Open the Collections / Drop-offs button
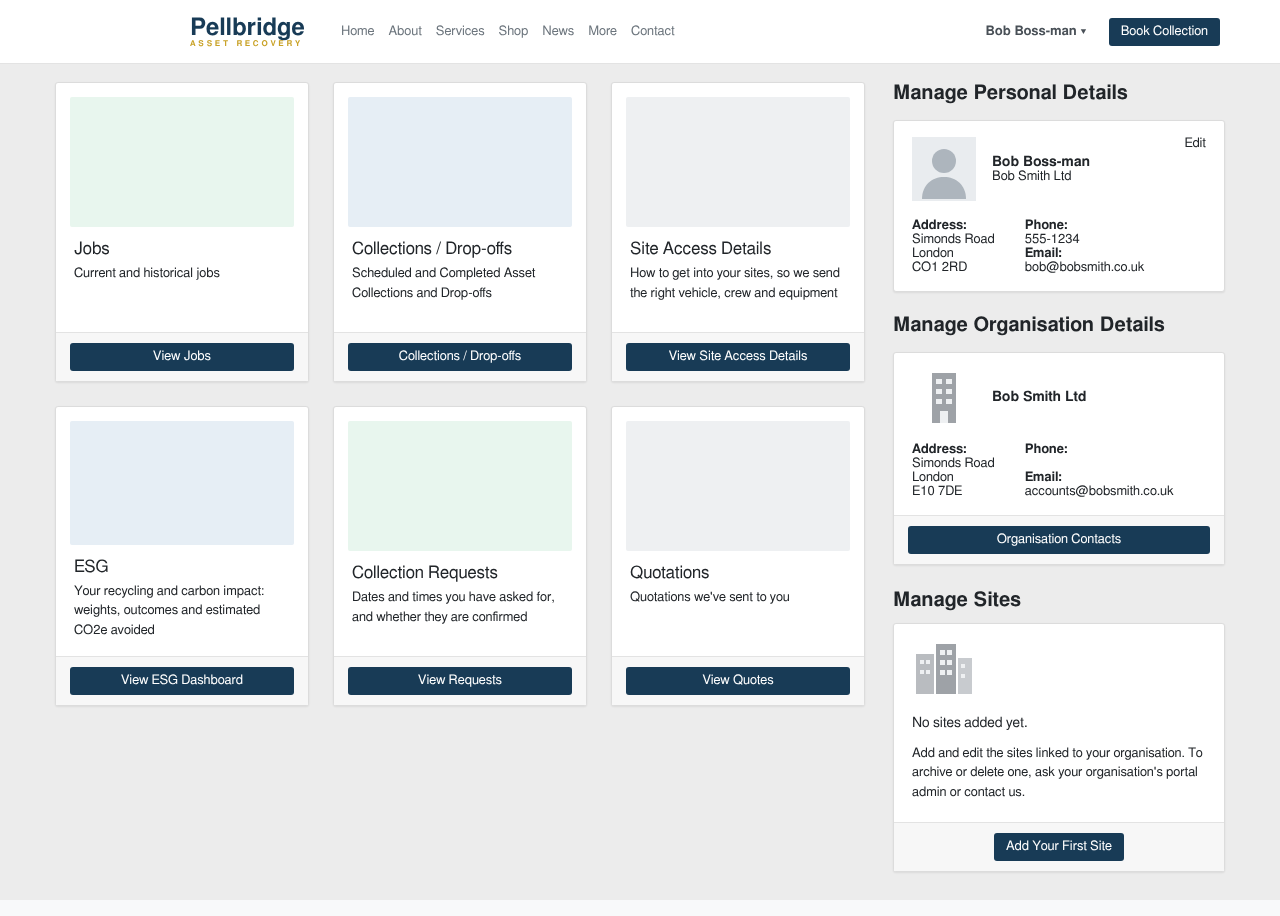The height and width of the screenshot is (916, 1280). pyautogui.click(x=460, y=357)
